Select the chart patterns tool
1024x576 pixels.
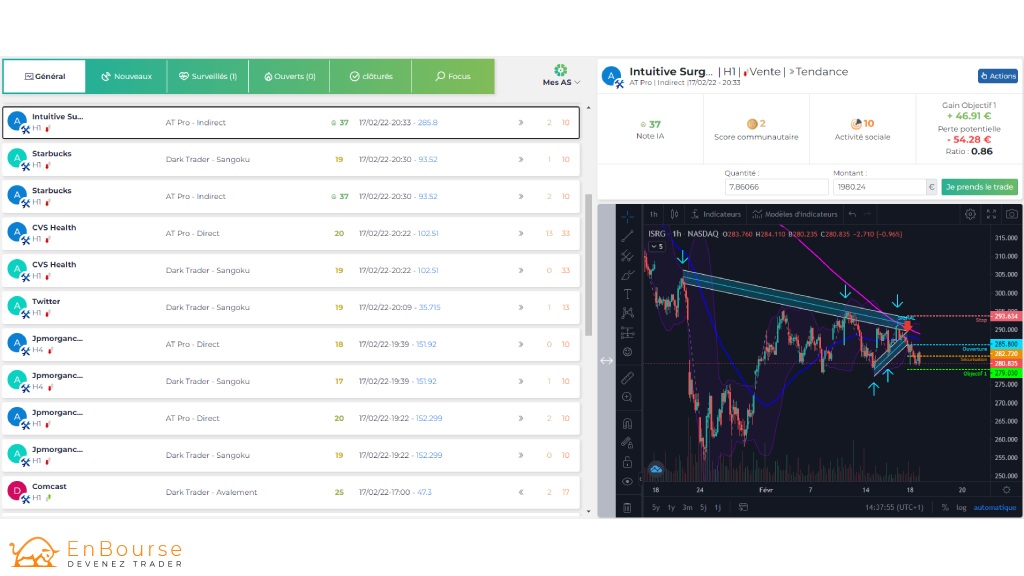(627, 313)
